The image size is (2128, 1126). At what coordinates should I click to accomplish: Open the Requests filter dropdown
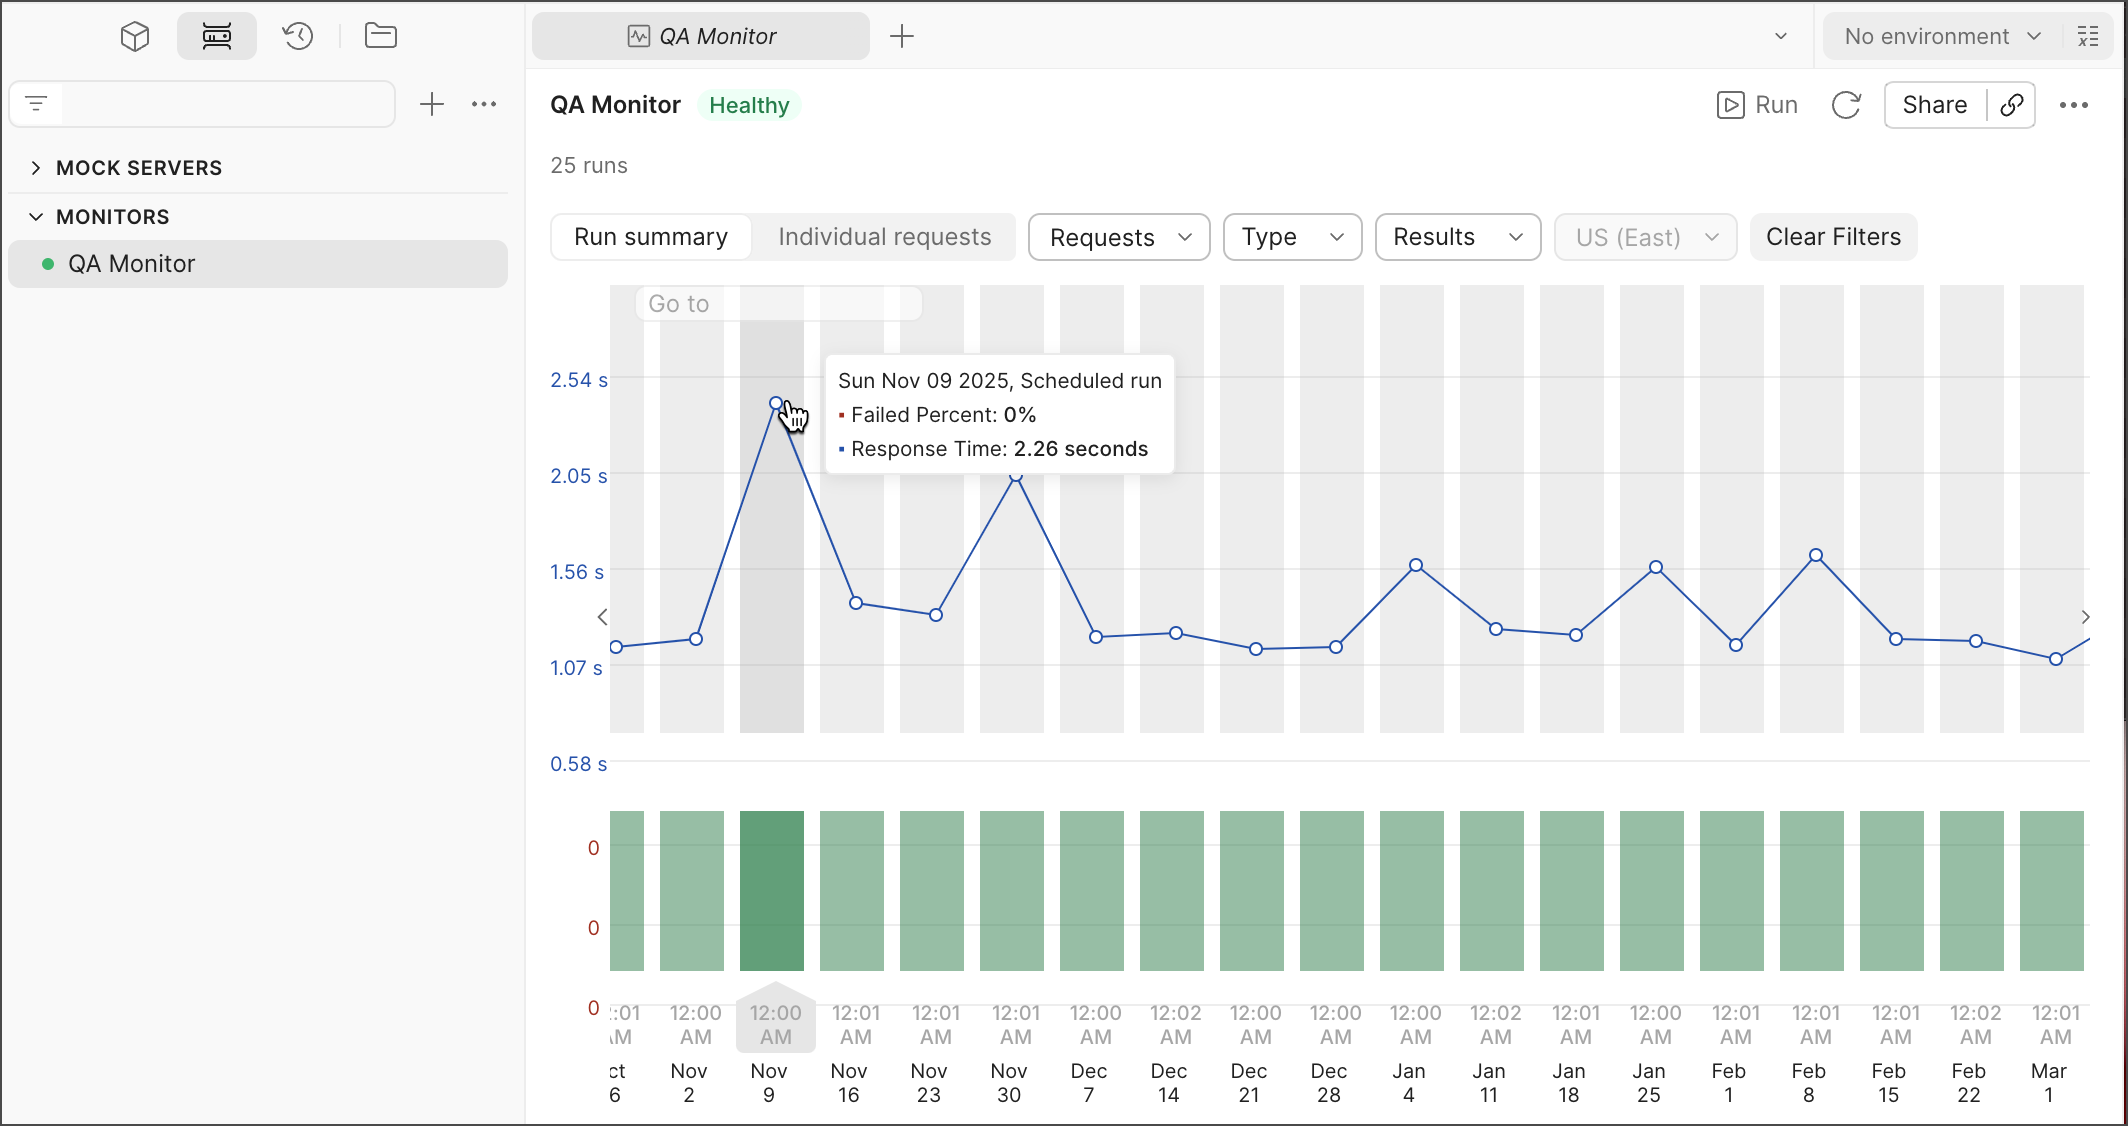pos(1119,237)
